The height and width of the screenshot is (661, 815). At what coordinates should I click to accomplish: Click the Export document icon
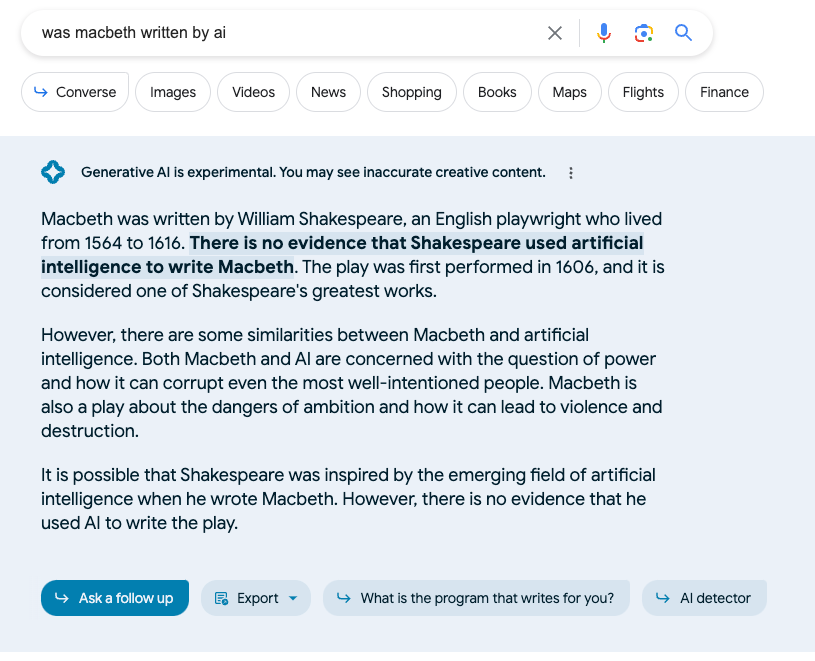222,598
